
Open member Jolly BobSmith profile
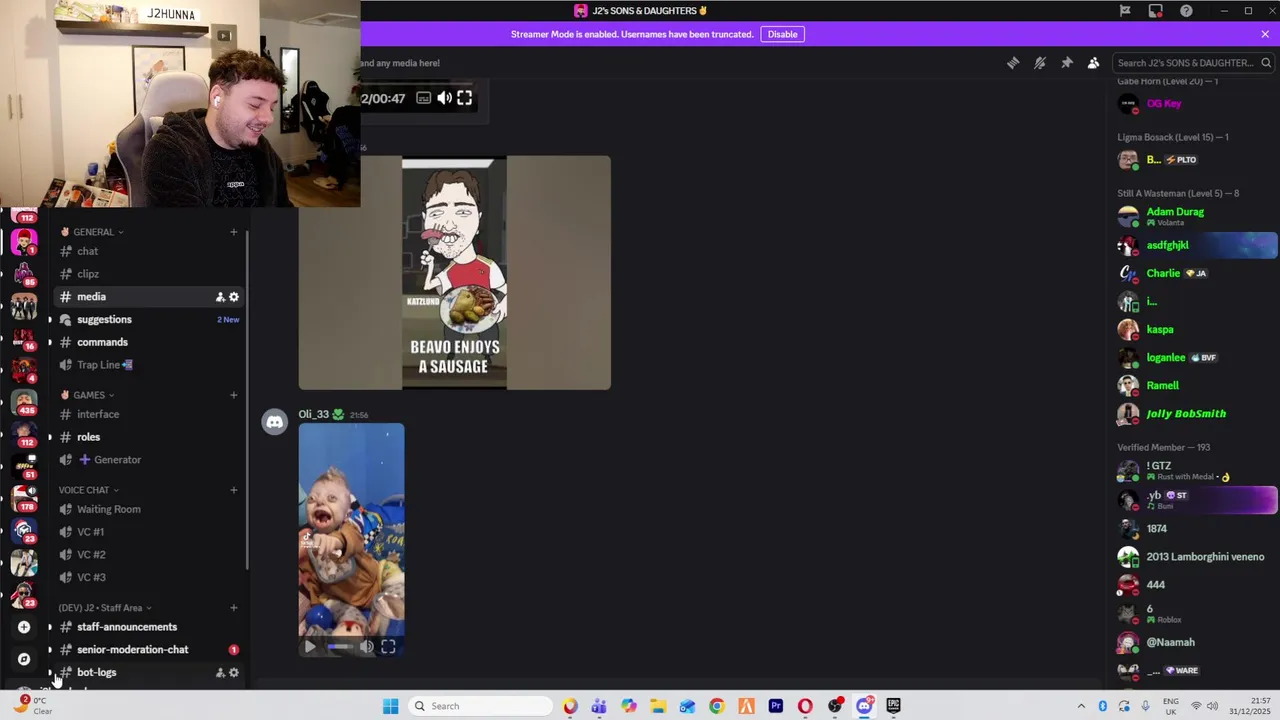click(1186, 413)
